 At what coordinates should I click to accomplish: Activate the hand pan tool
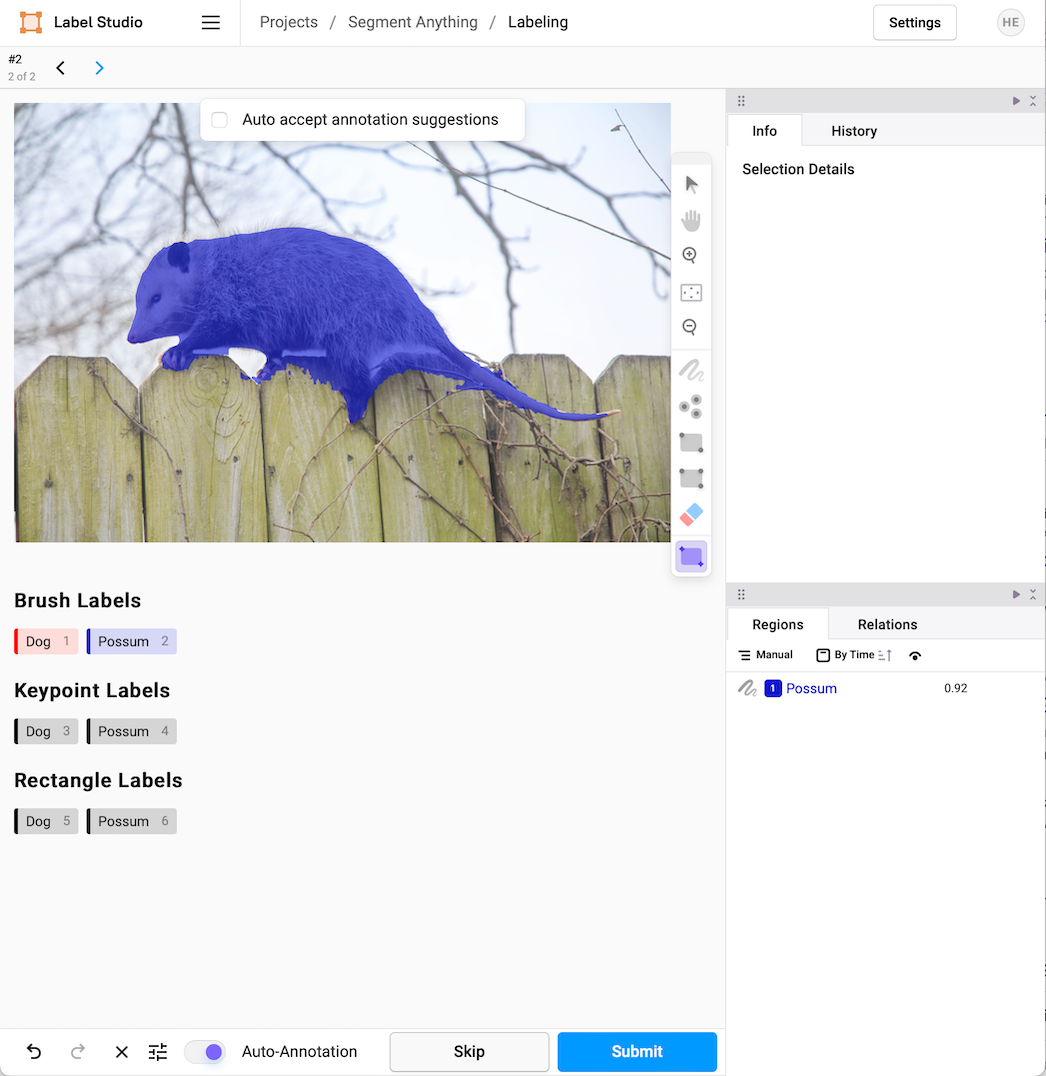(691, 220)
